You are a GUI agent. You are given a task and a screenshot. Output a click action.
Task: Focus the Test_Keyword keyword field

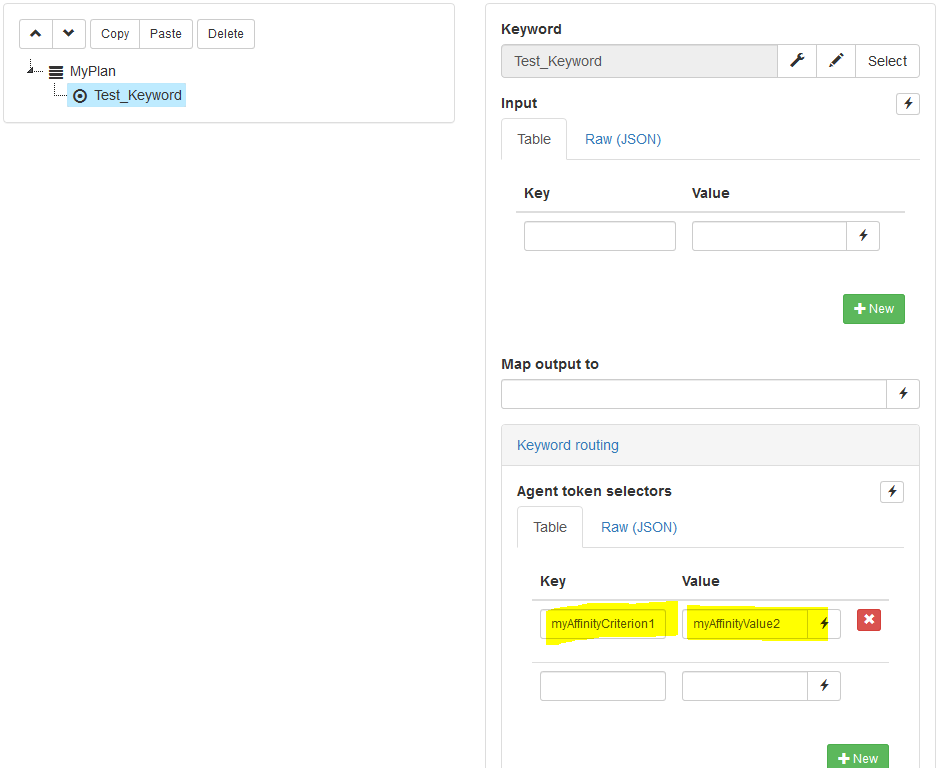[639, 61]
